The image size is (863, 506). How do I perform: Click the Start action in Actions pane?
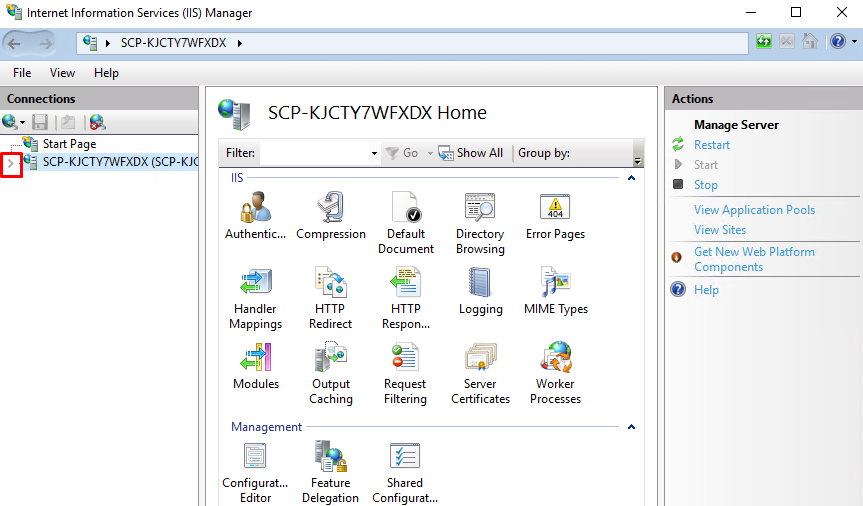point(706,165)
